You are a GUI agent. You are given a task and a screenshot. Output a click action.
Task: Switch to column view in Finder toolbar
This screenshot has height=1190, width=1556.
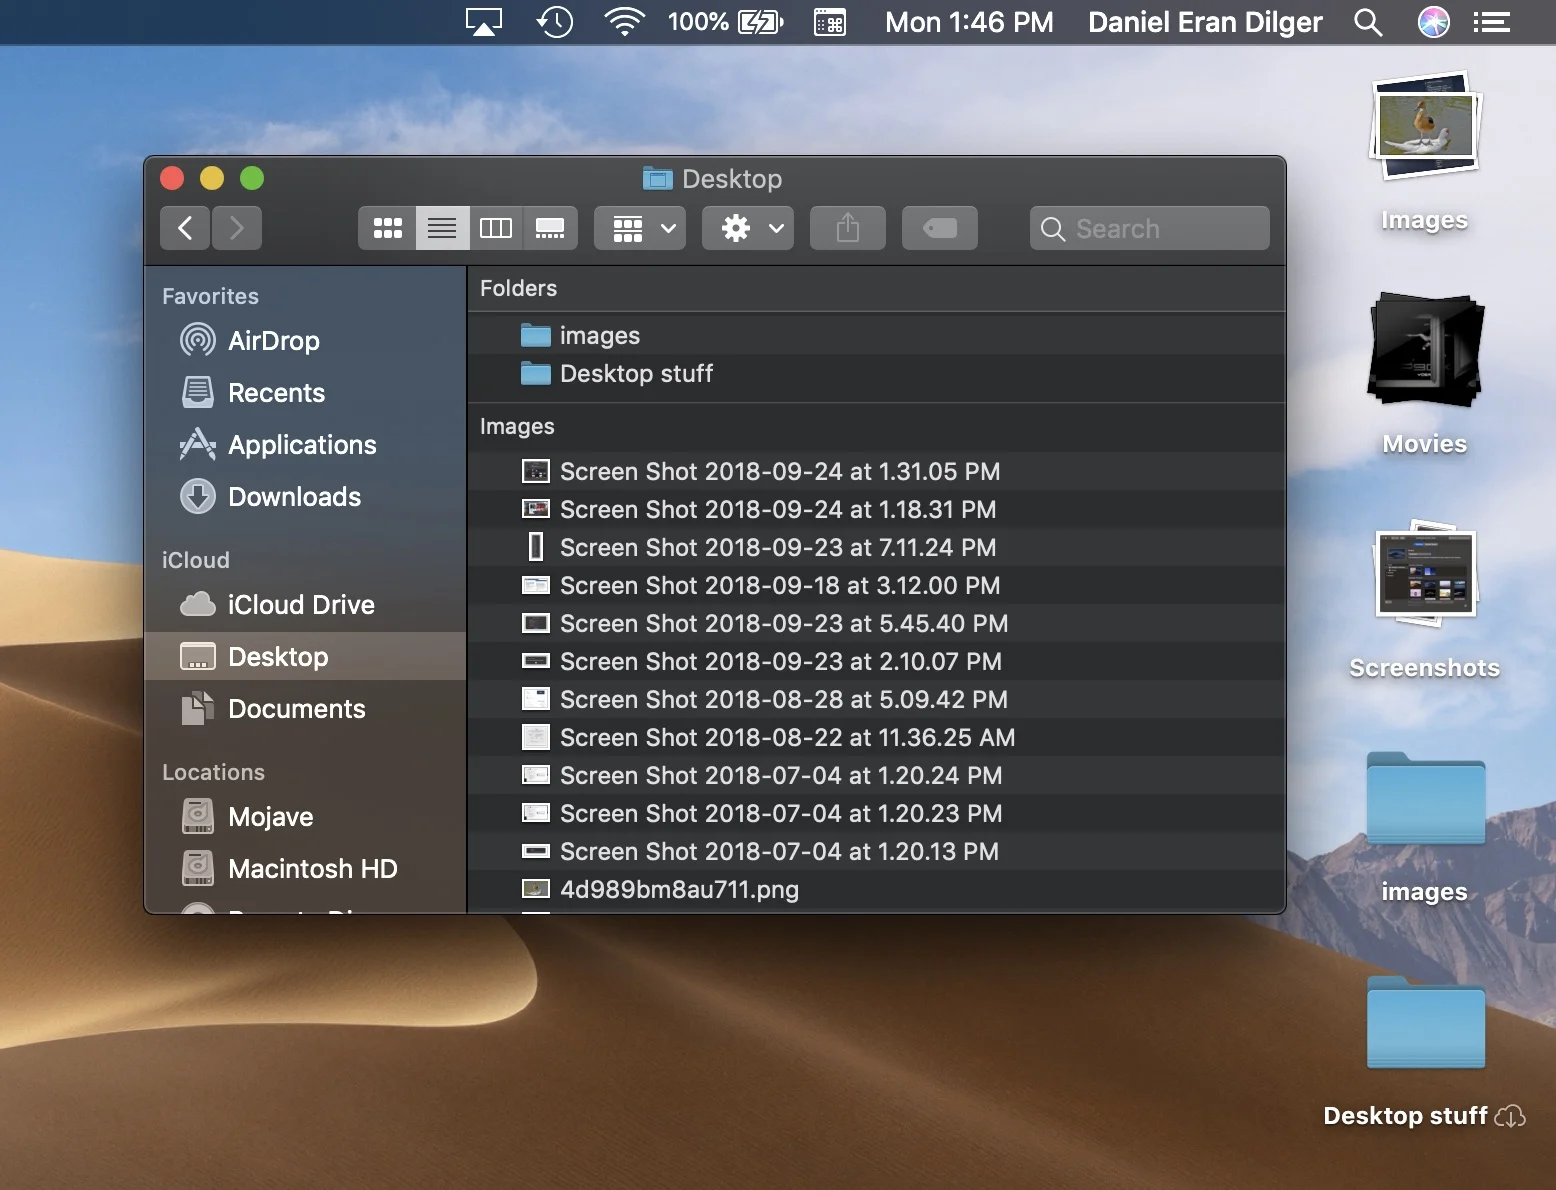496,228
